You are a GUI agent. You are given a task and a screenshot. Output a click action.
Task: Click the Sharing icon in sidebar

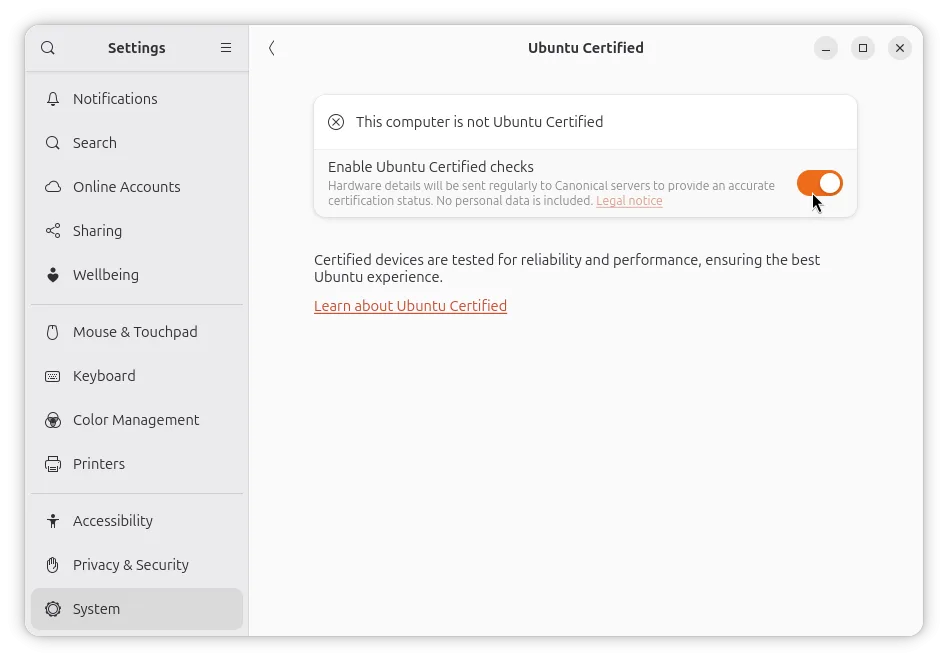[x=53, y=231]
